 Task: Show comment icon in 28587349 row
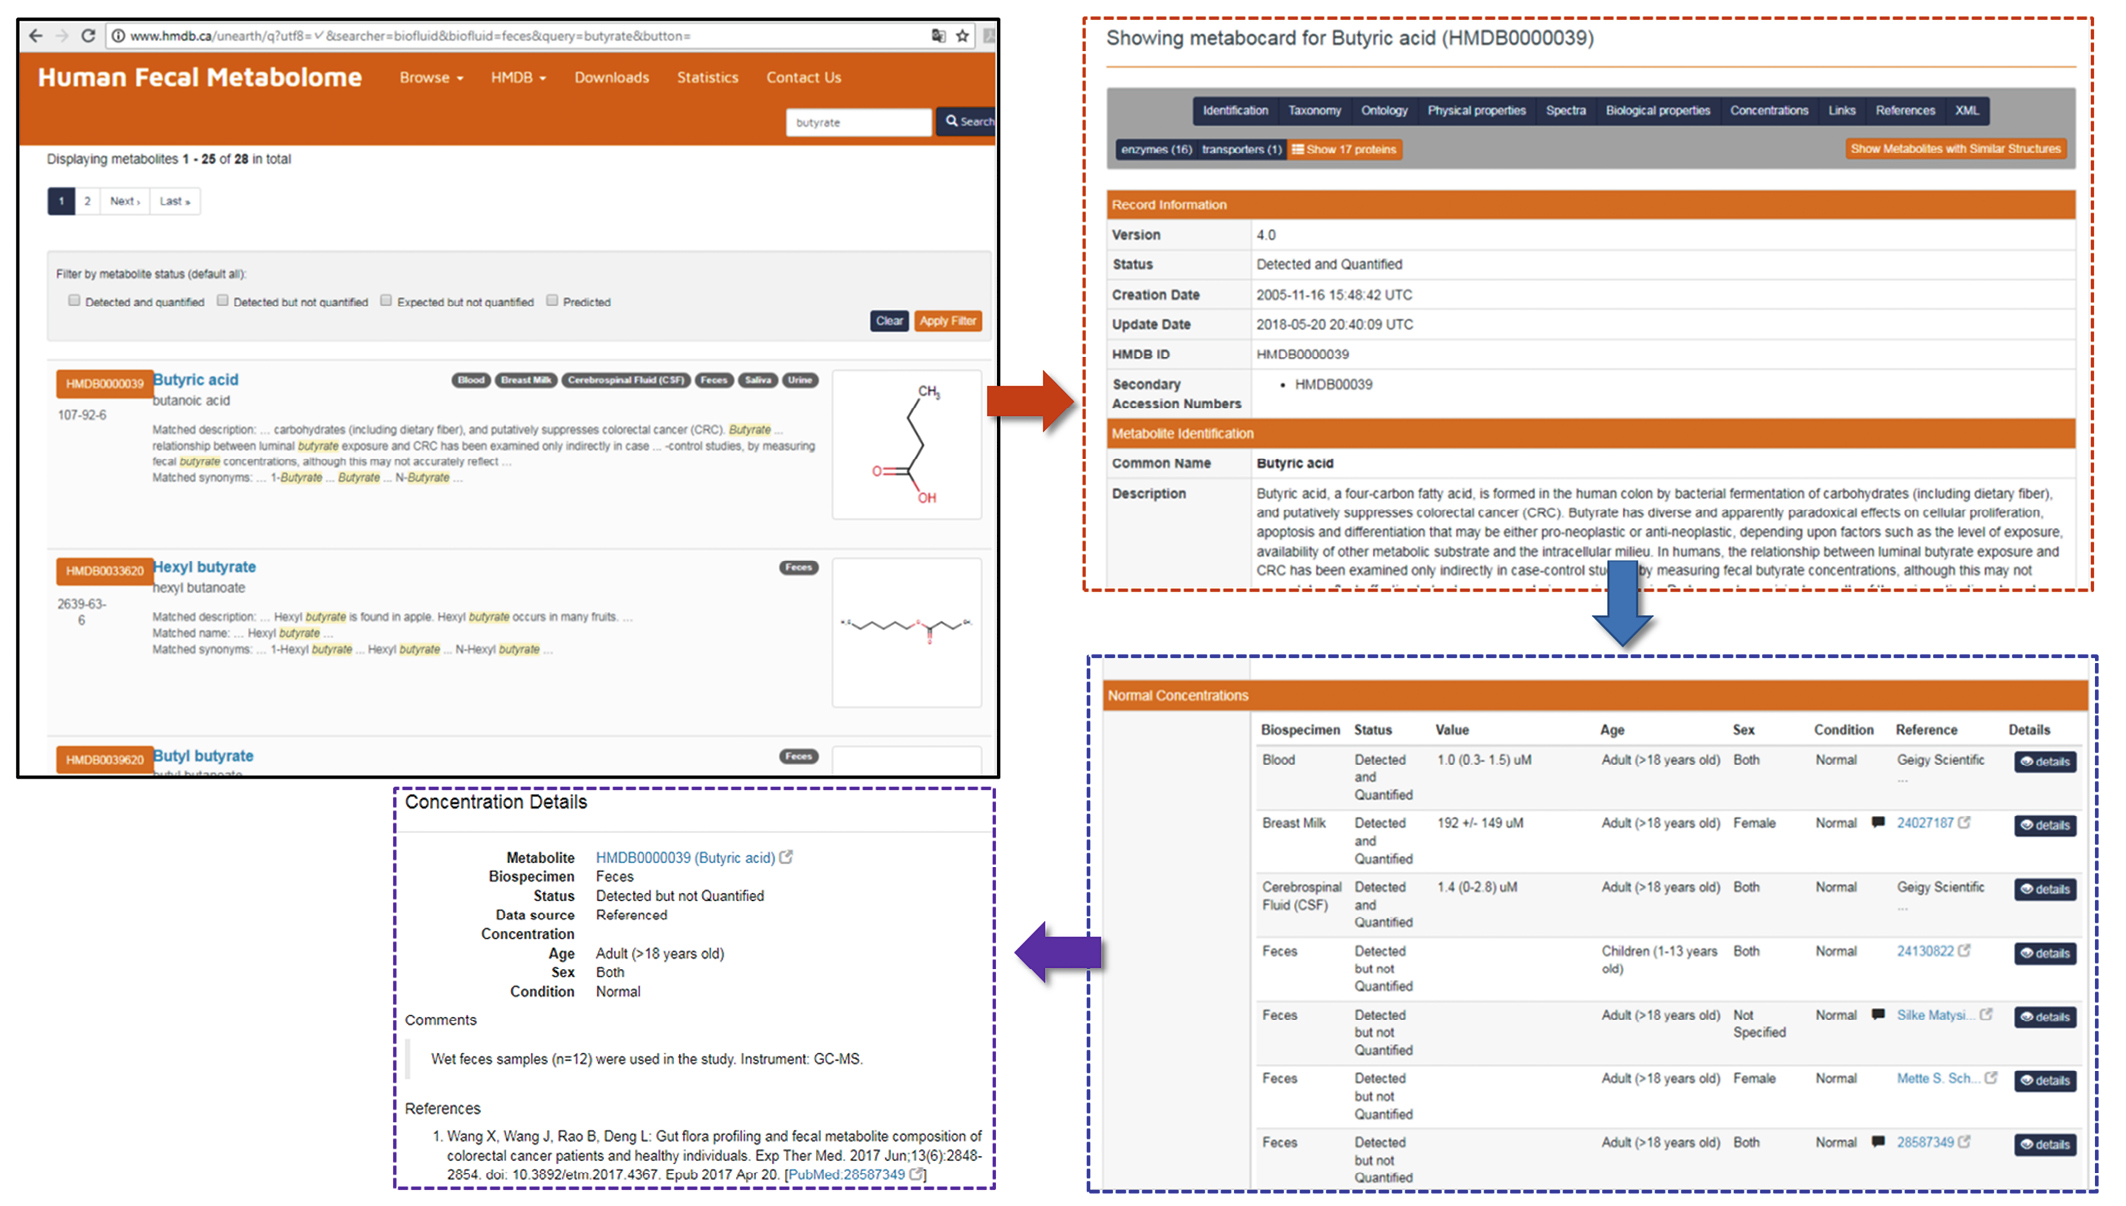point(1878,1141)
